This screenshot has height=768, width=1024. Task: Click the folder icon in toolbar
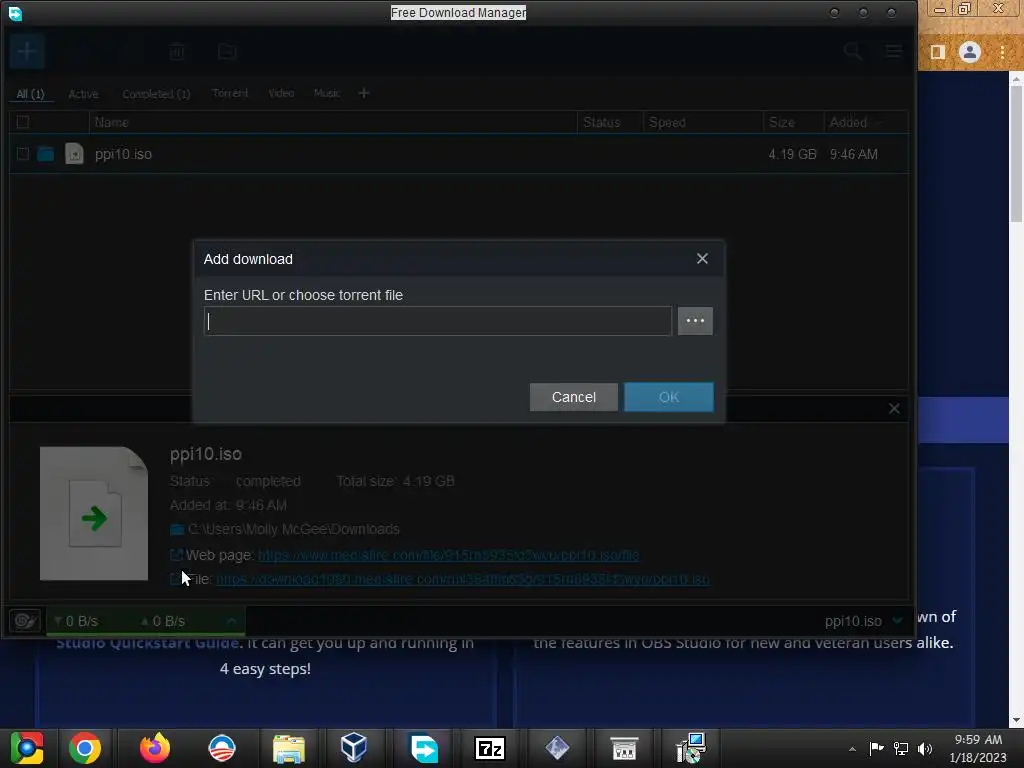pos(227,51)
